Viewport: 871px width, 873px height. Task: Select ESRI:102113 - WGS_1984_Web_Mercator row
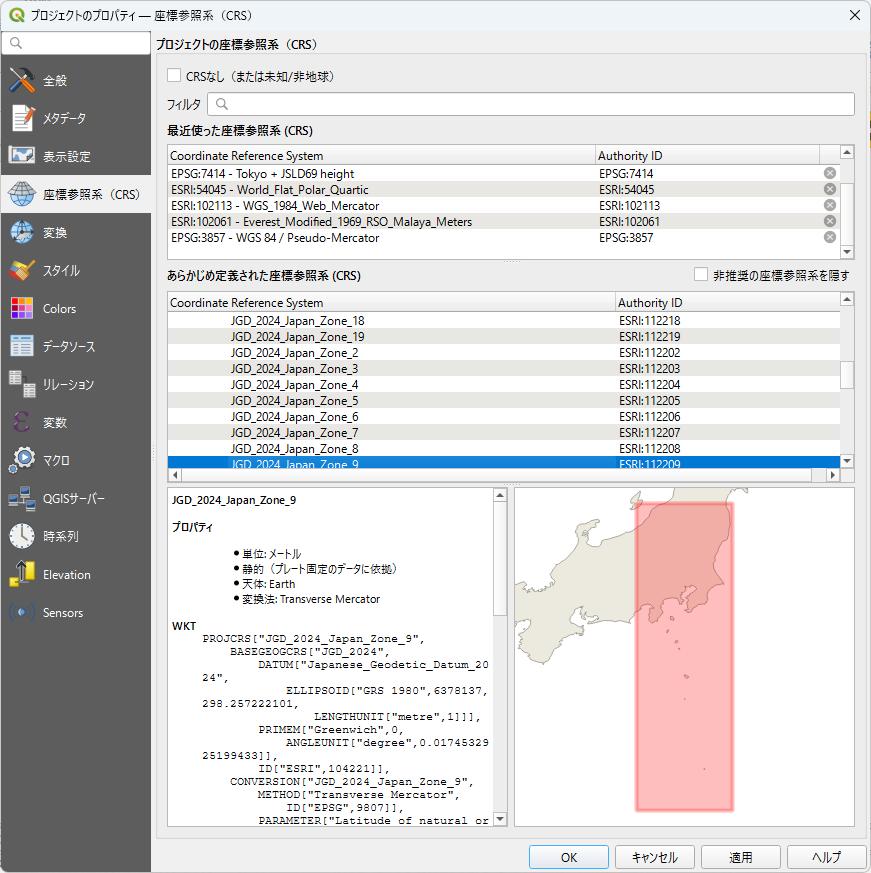503,205
